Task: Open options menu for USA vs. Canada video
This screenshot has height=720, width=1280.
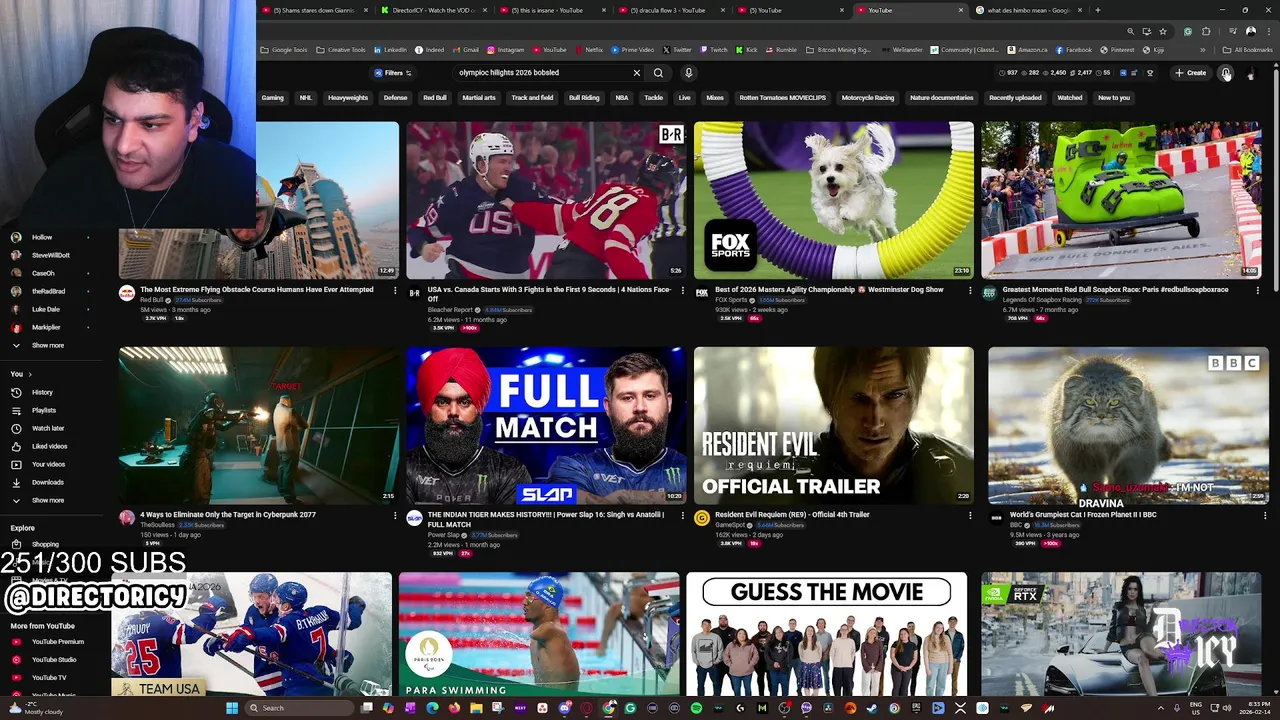Action: point(682,290)
